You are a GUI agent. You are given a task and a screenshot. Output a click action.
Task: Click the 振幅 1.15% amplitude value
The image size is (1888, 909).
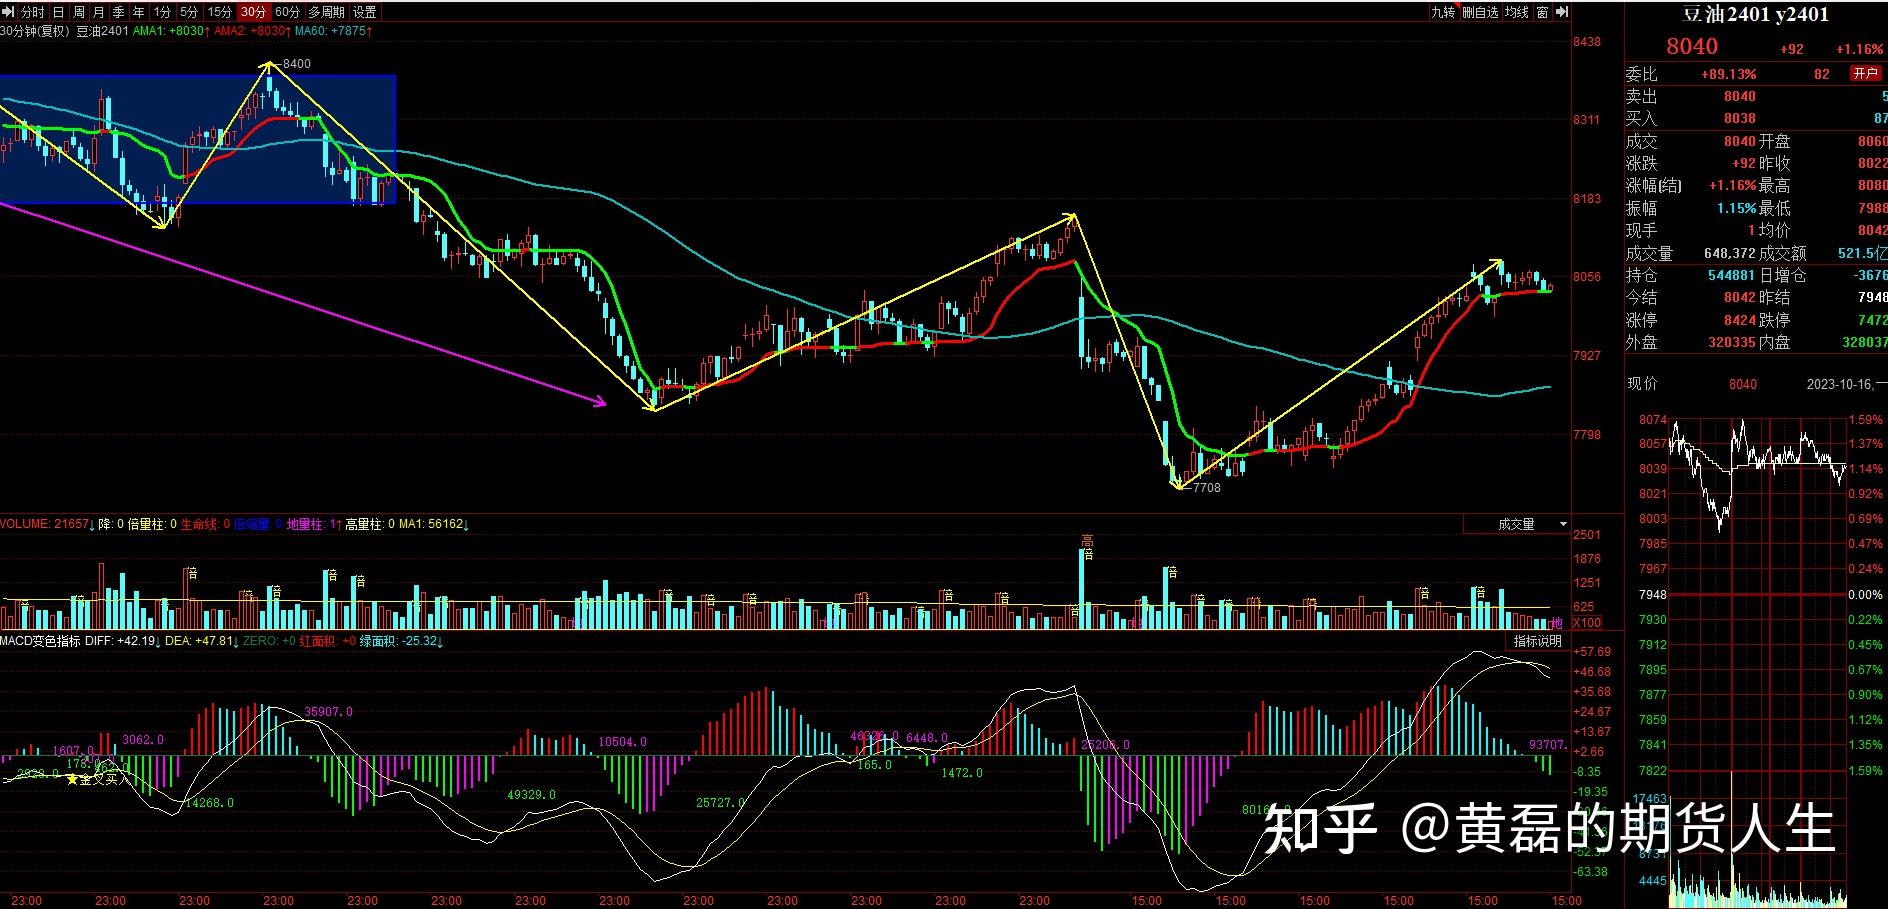tap(1737, 208)
